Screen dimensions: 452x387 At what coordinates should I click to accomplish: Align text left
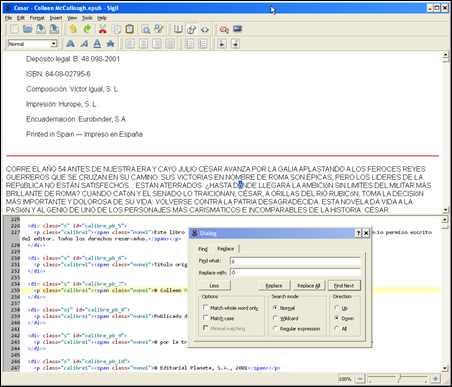click(x=130, y=44)
